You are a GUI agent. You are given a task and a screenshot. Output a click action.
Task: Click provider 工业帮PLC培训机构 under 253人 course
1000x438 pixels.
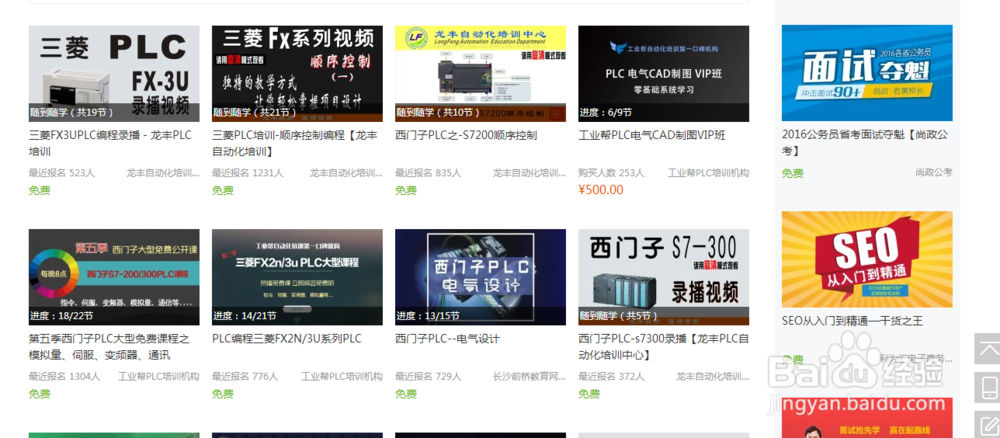[x=709, y=173]
